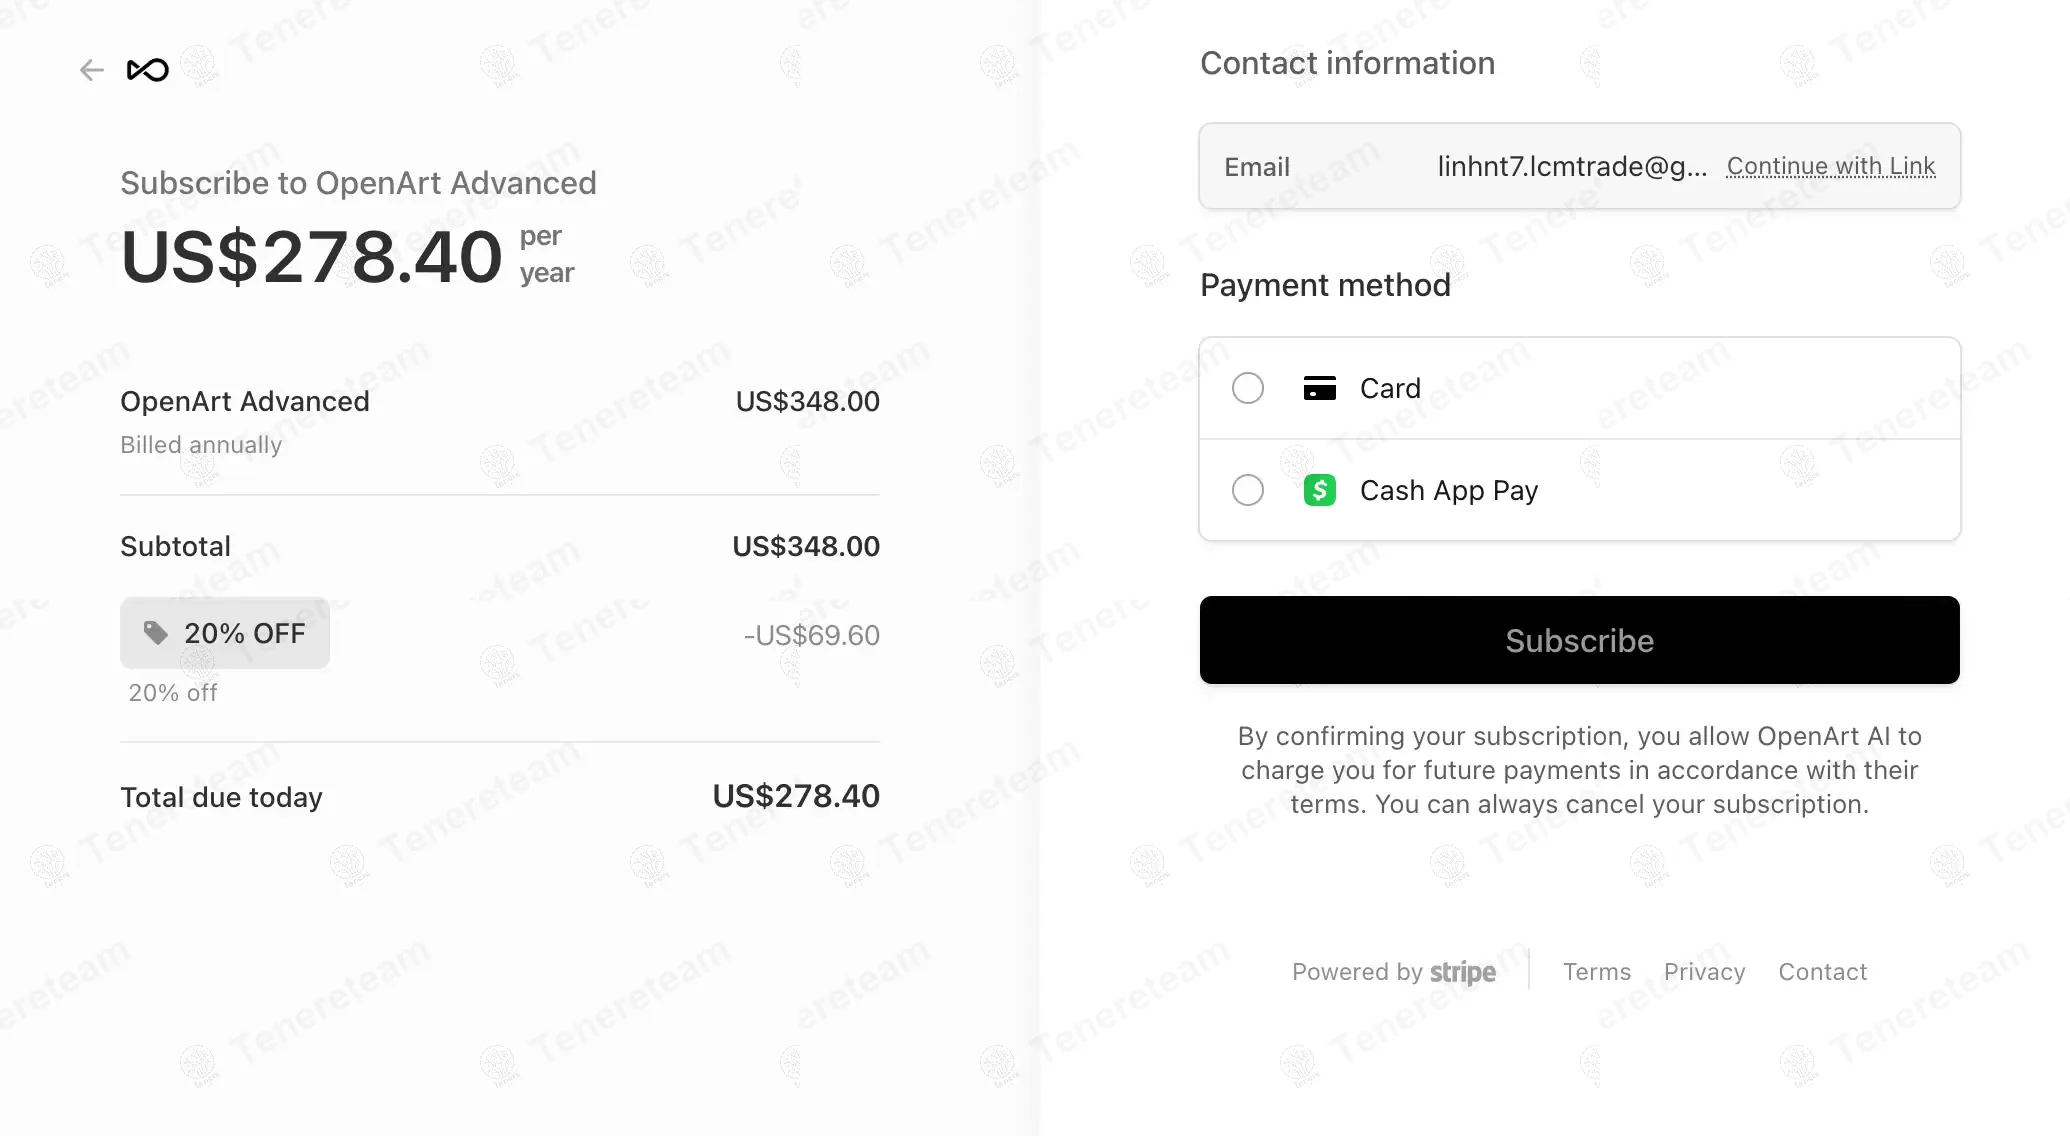Image resolution: width=2070 pixels, height=1136 pixels.
Task: Select the Cash App Pay radio button
Action: coord(1247,490)
